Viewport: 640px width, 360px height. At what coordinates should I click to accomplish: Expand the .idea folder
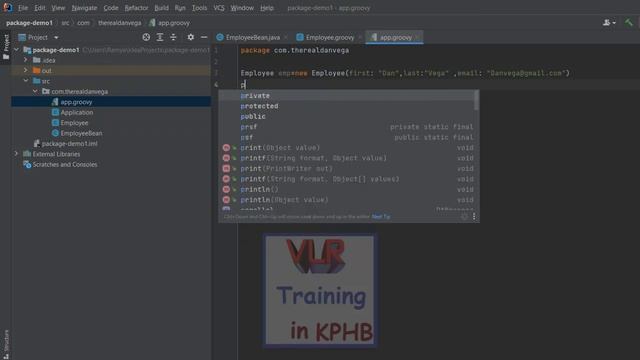[x=26, y=60]
